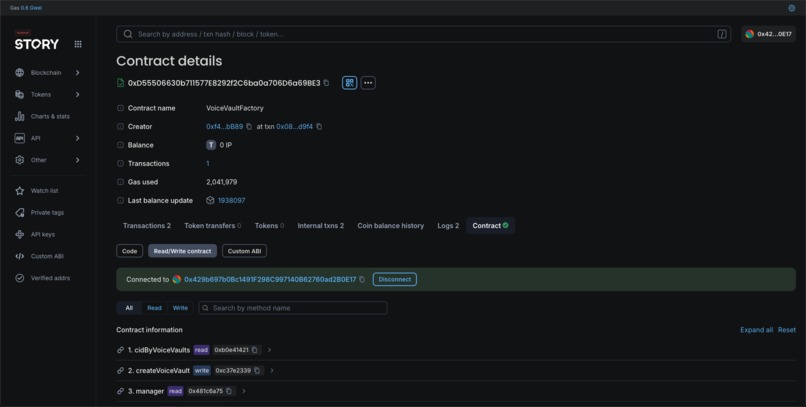Open wallet menu 0x42...0E17
Viewport: 806px width, 407px height.
(768, 34)
